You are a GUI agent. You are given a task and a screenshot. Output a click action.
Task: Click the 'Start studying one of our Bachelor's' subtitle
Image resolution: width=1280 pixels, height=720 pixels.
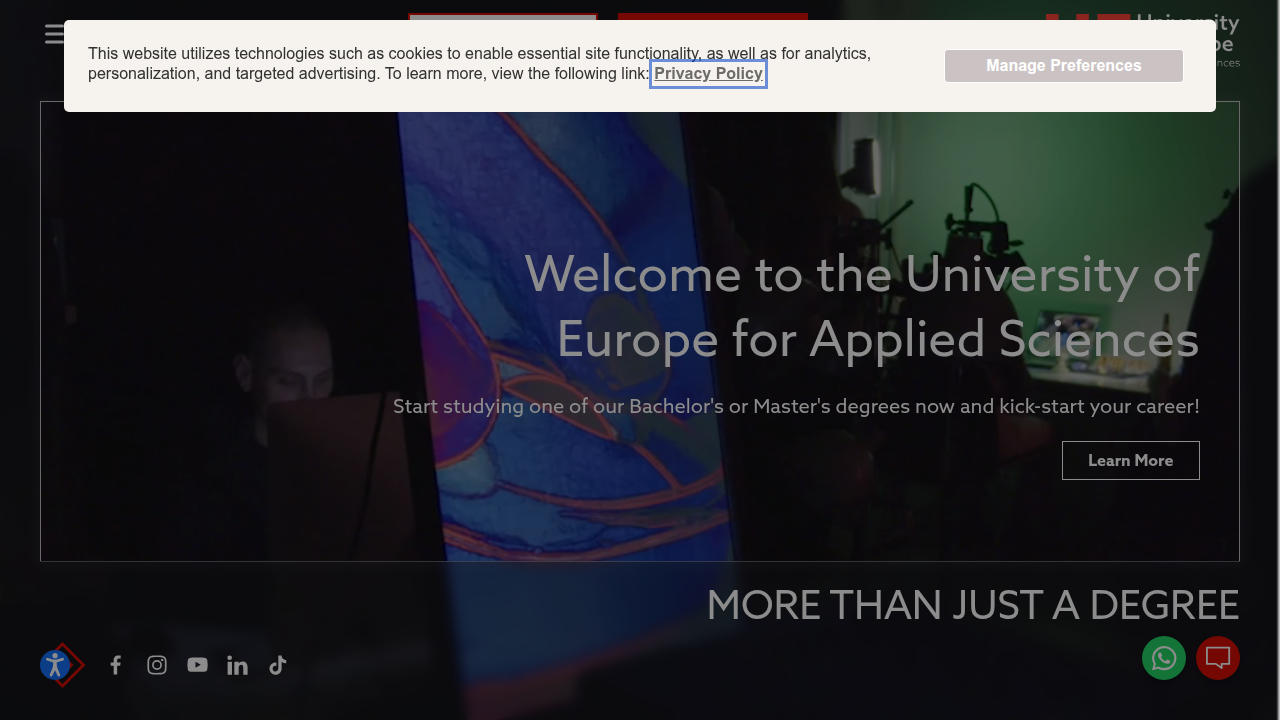pos(796,407)
